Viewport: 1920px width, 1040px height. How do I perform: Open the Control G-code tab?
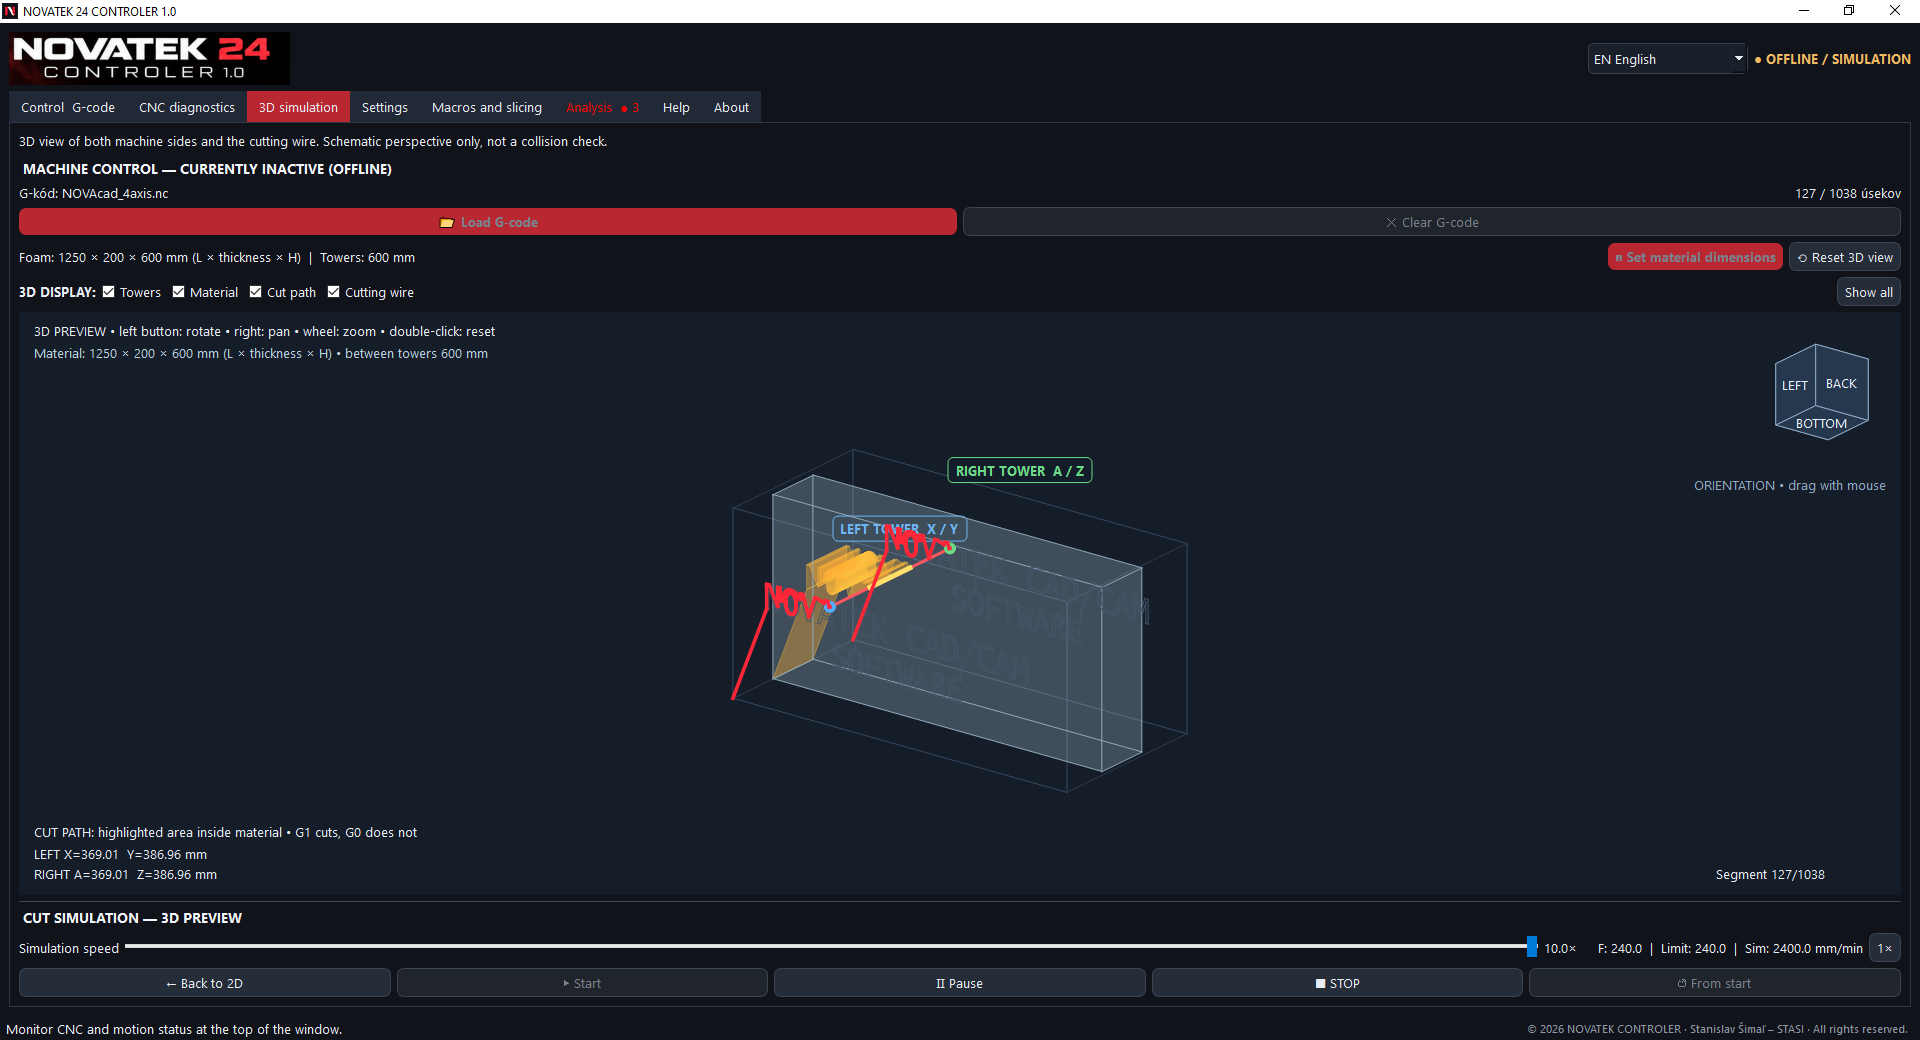click(x=68, y=107)
